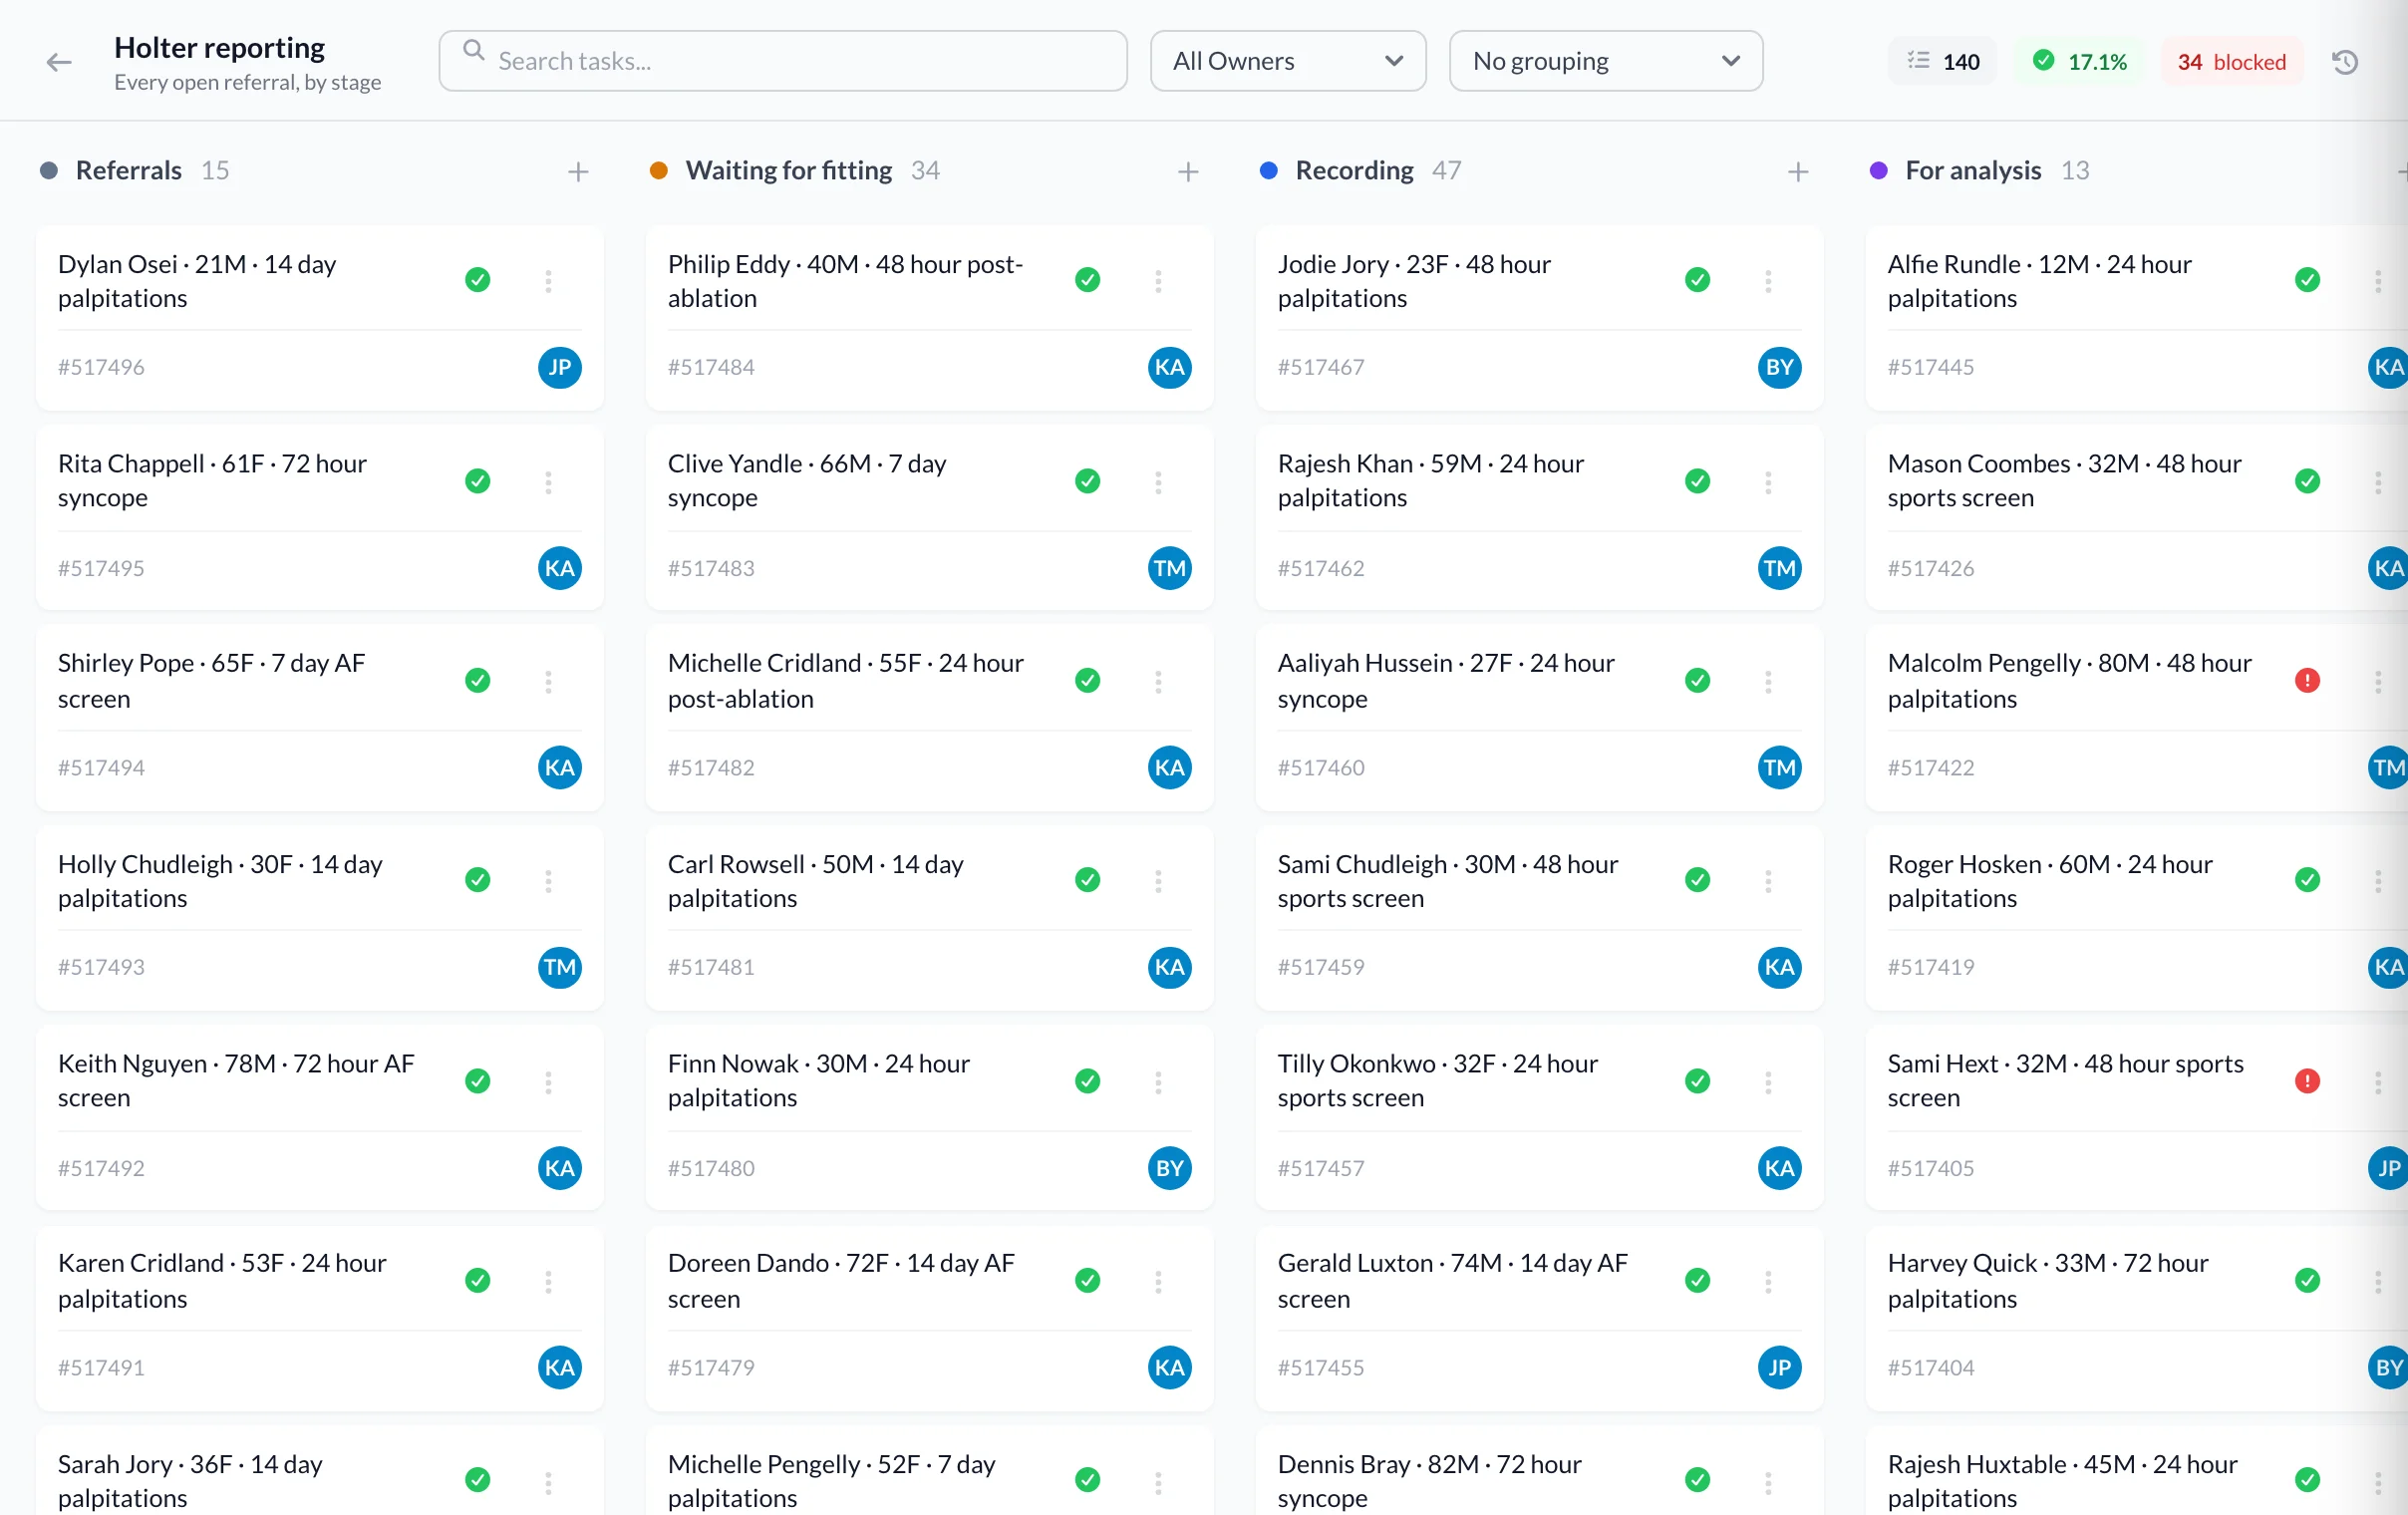
Task: Click the red blocked alert on Sami Hext
Action: 2307,1081
